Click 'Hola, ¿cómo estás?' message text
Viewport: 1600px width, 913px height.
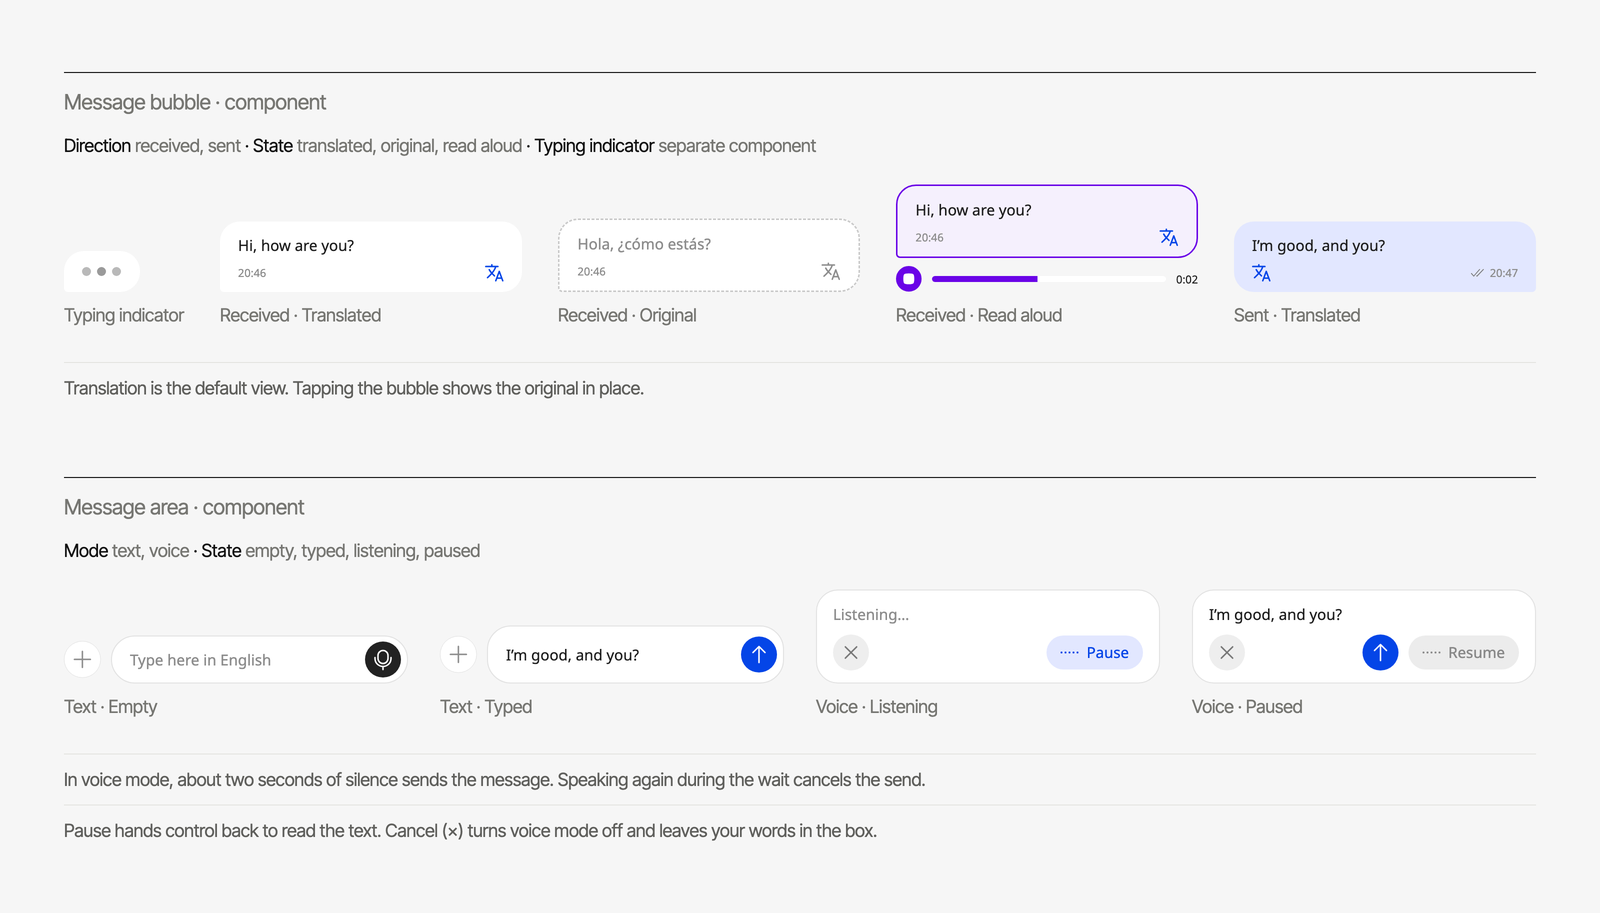click(644, 244)
